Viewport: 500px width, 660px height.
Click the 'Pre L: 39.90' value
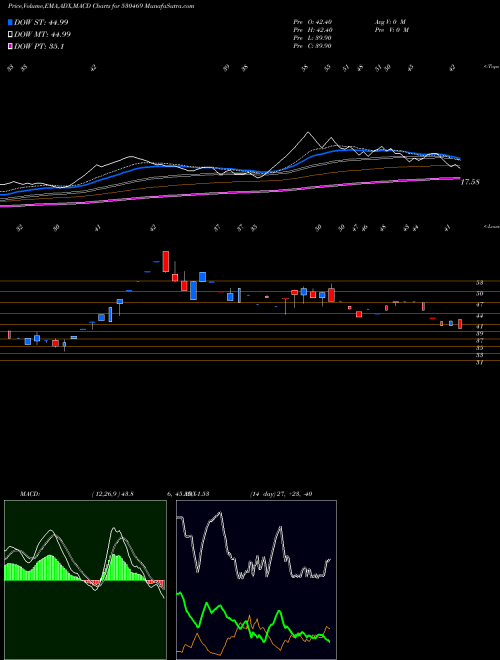point(312,38)
